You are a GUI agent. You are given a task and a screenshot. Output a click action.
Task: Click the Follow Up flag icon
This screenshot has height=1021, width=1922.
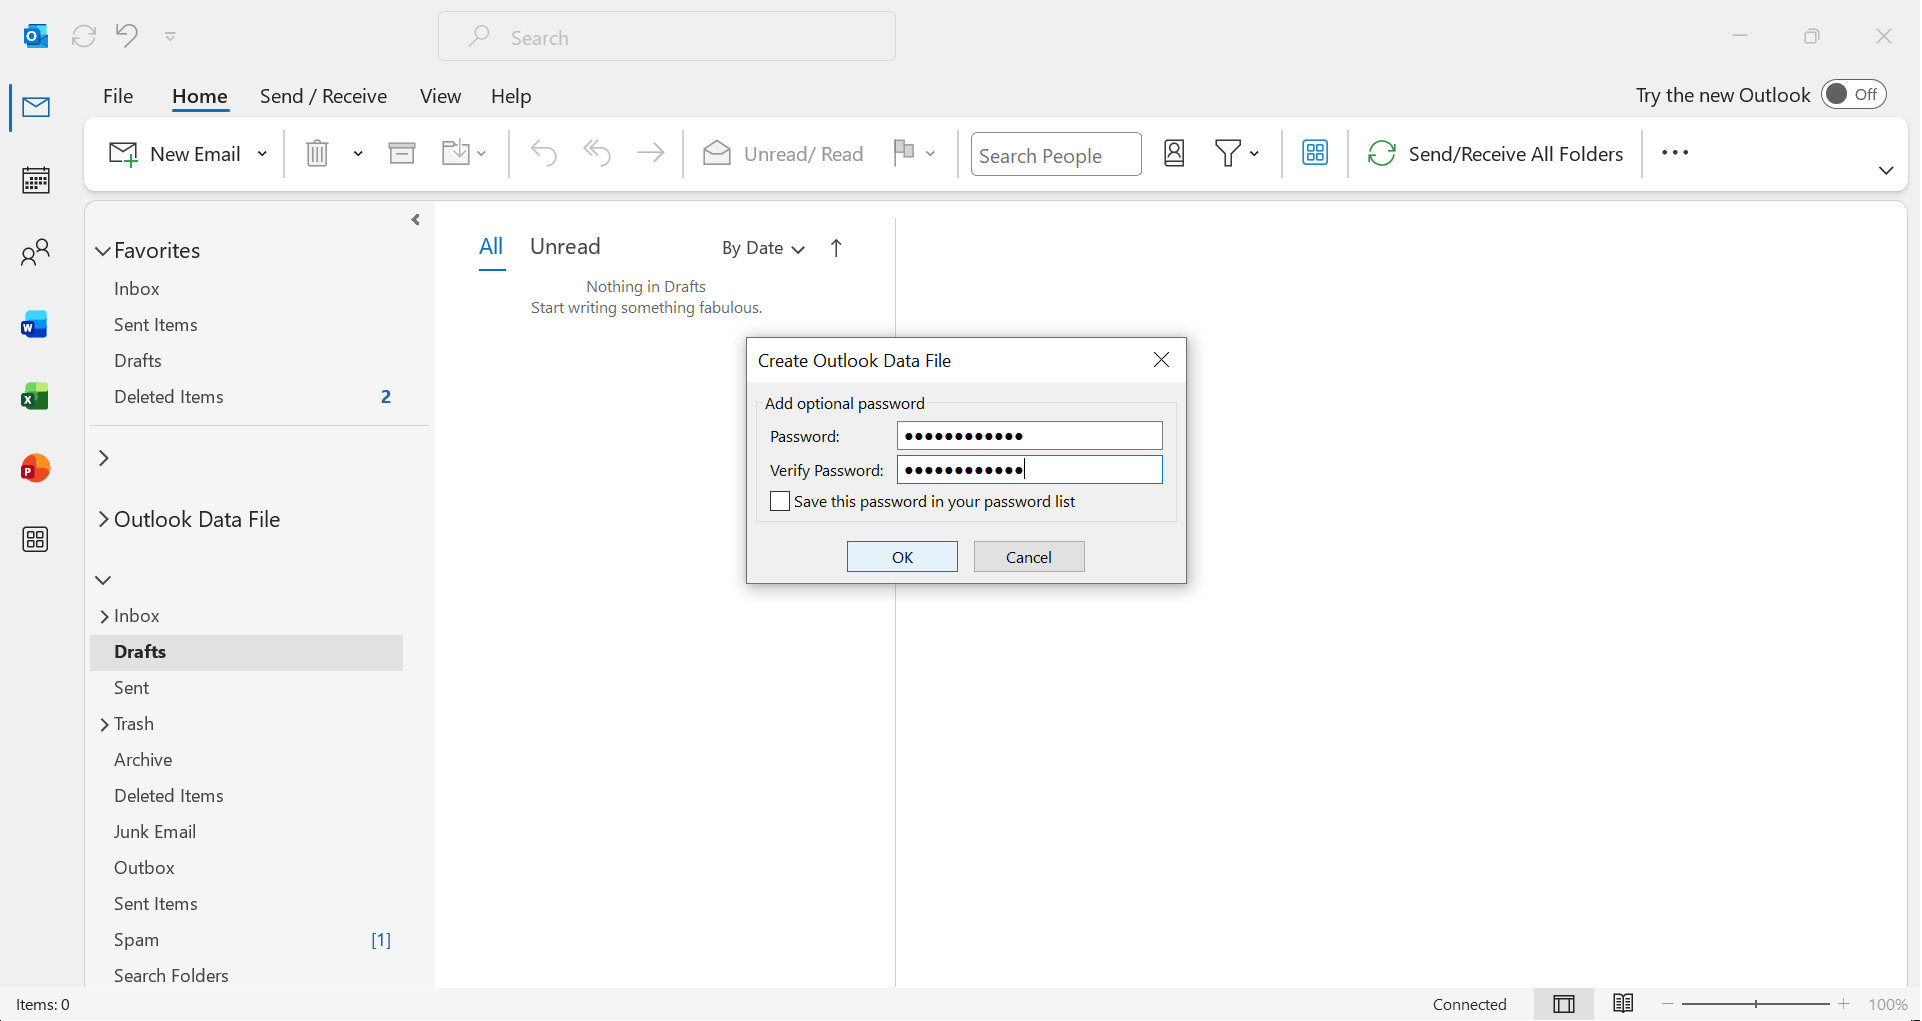904,152
